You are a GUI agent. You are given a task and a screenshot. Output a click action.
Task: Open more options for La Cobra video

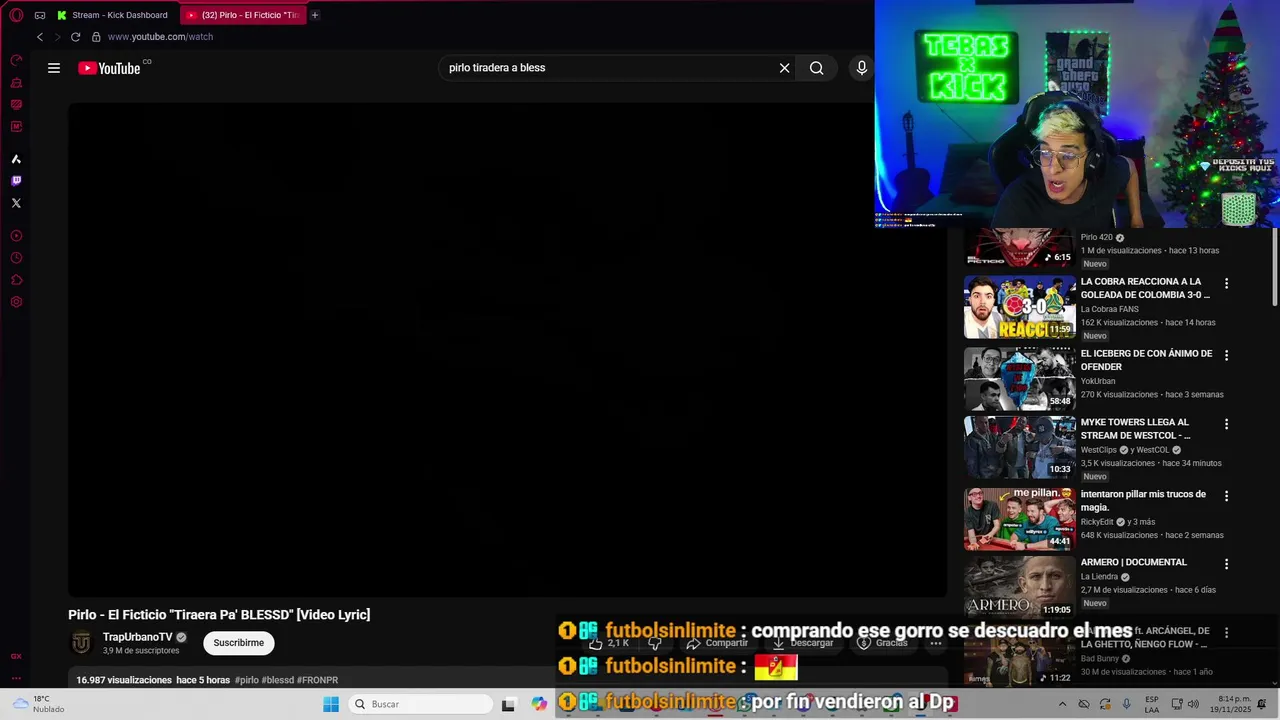click(1226, 284)
